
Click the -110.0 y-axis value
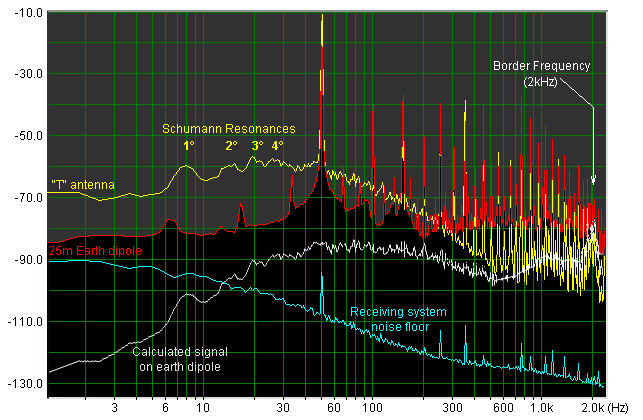click(25, 322)
